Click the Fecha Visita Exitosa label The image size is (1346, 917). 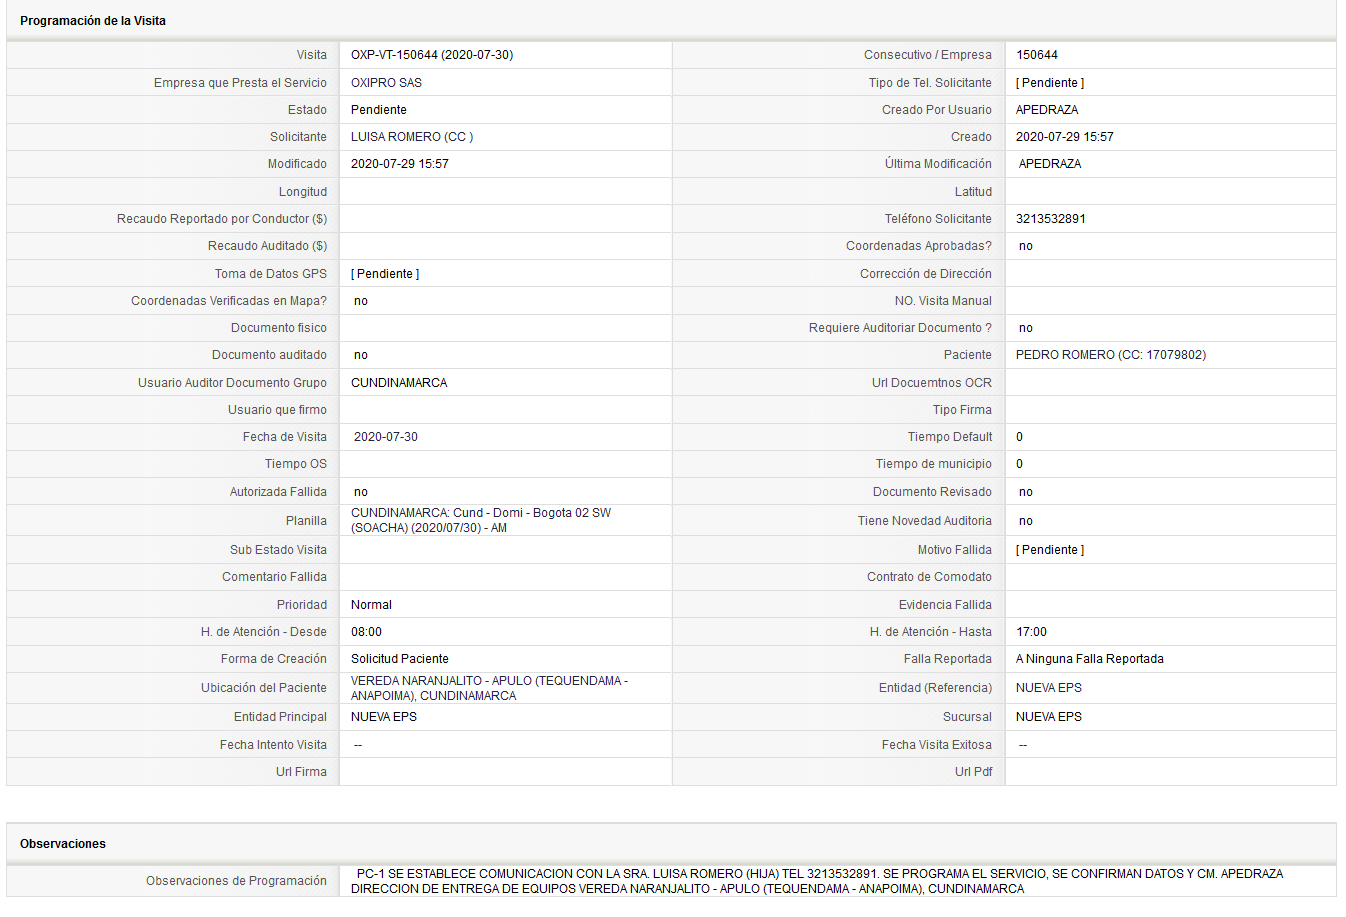point(937,745)
